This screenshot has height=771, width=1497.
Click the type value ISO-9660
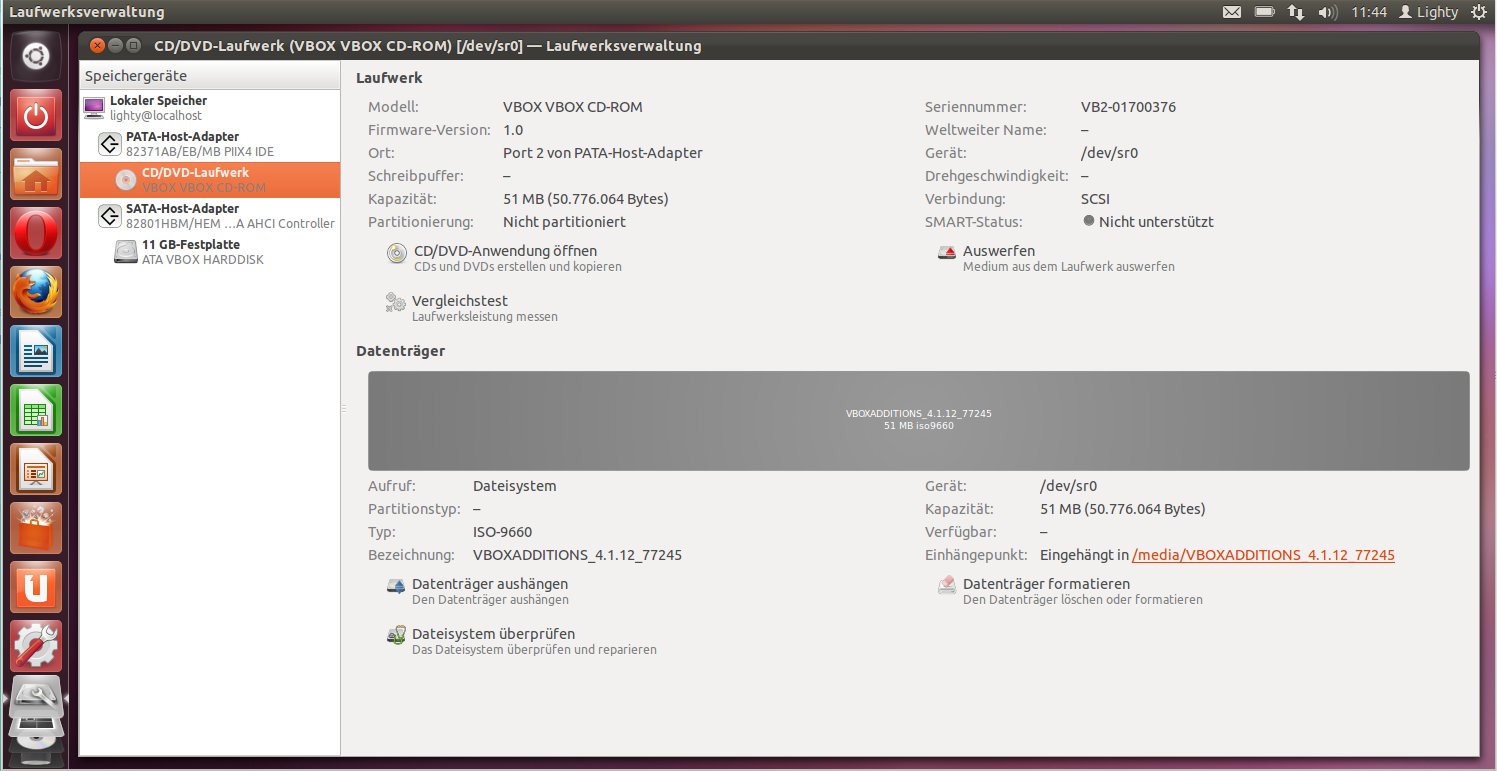[x=502, y=532]
